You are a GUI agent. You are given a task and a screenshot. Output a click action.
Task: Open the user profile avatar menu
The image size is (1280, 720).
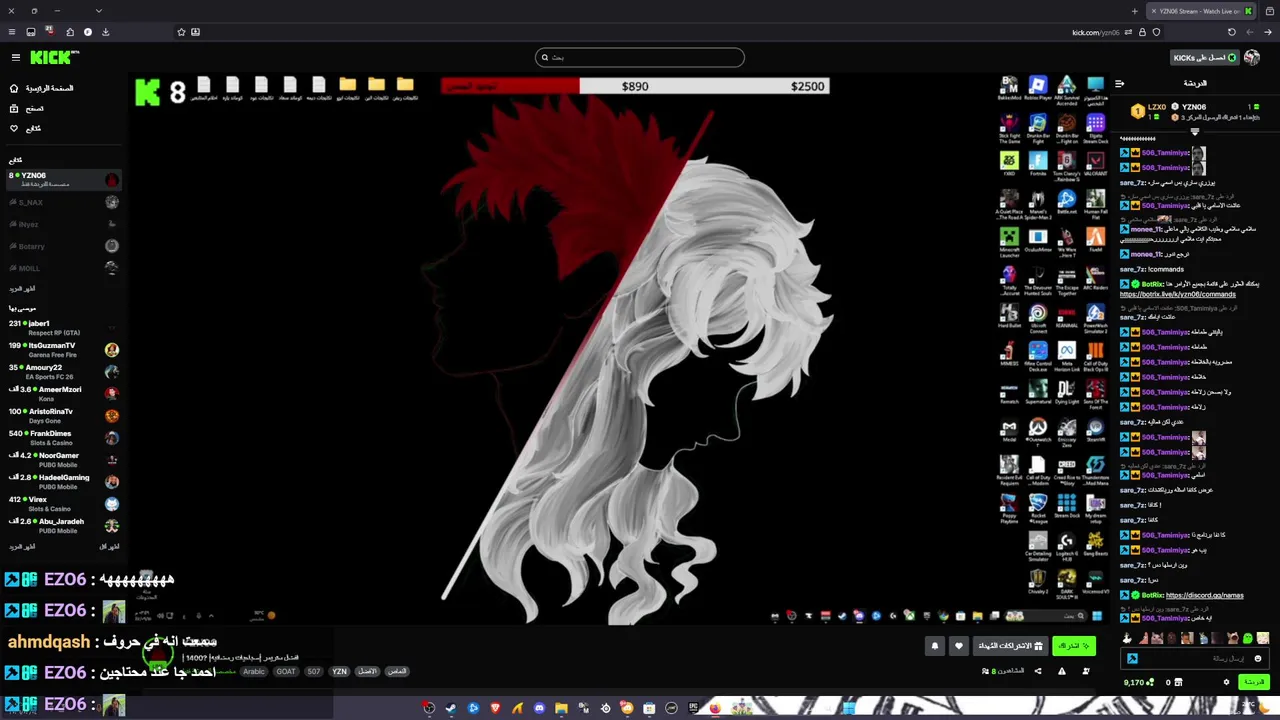click(1252, 58)
